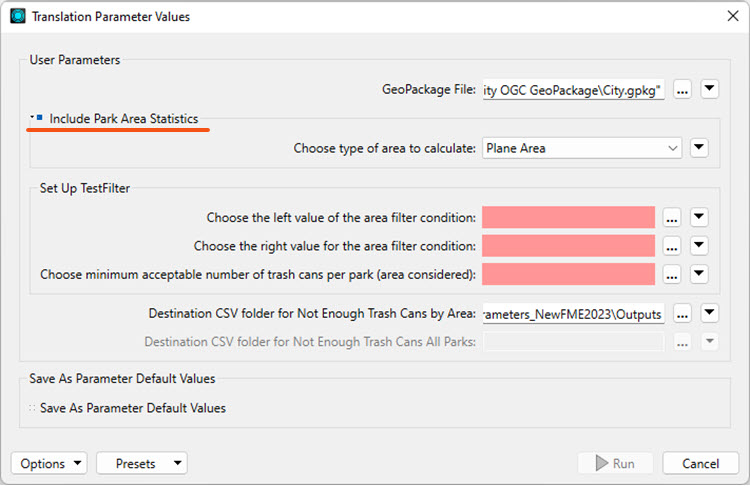The image size is (750, 486).
Task: Open the Options menu button
Action: coord(49,464)
